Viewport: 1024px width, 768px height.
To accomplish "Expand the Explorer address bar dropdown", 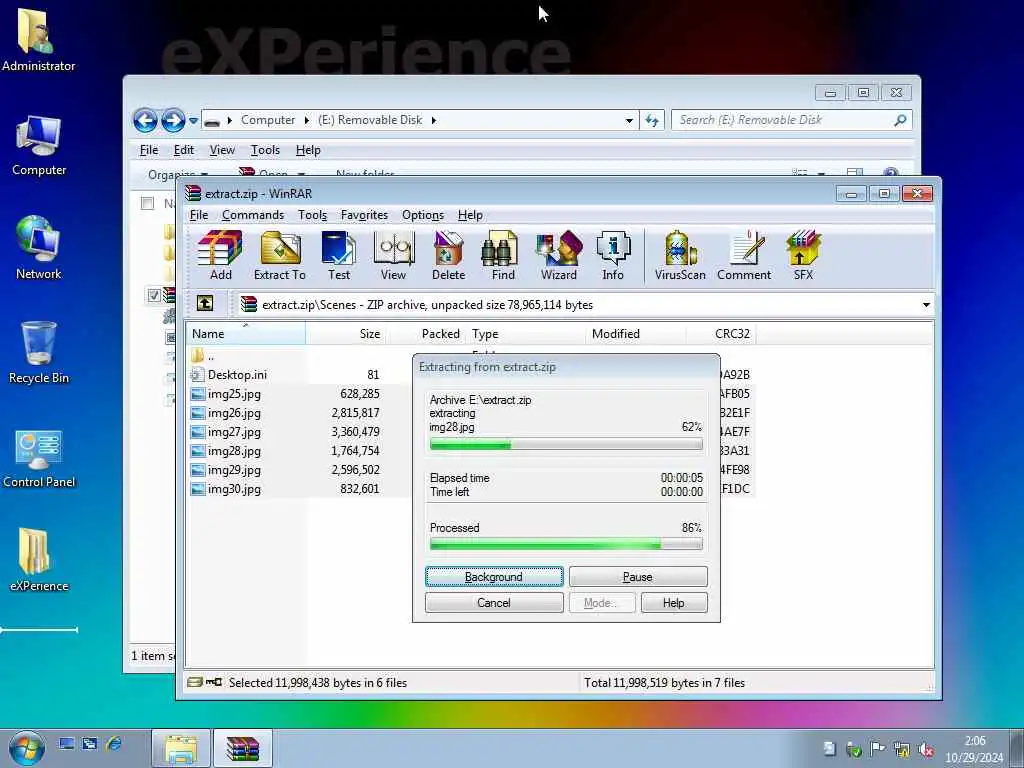I will 629,120.
